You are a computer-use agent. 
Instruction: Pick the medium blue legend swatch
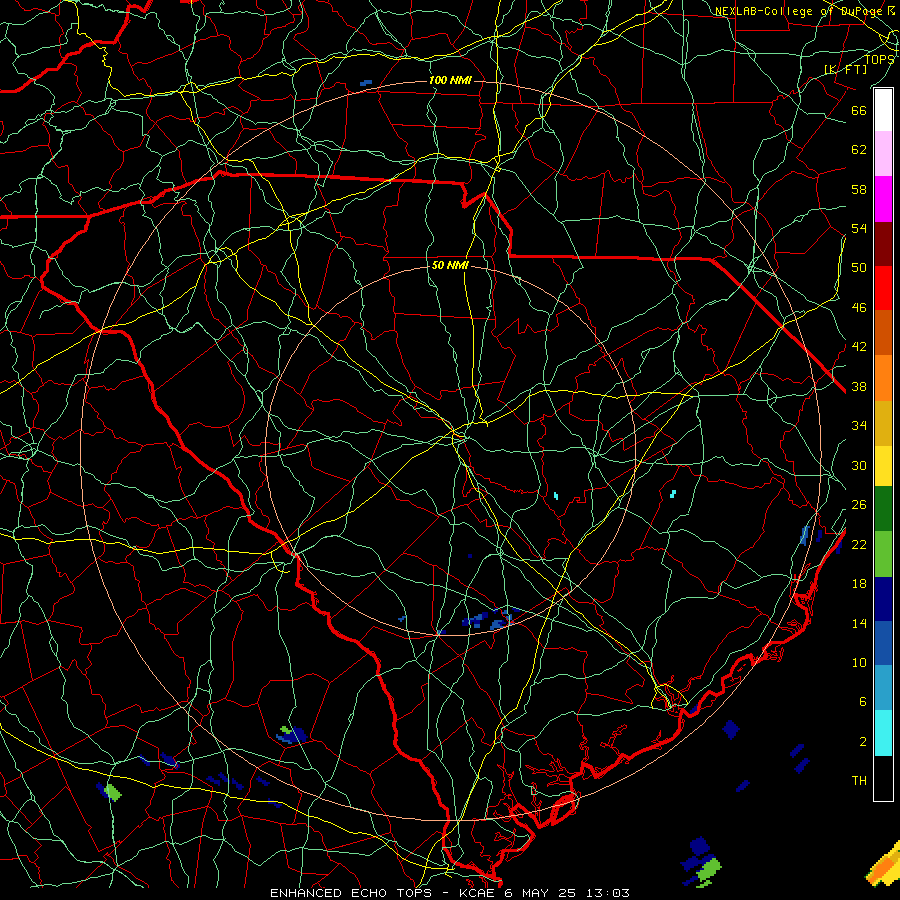[883, 643]
